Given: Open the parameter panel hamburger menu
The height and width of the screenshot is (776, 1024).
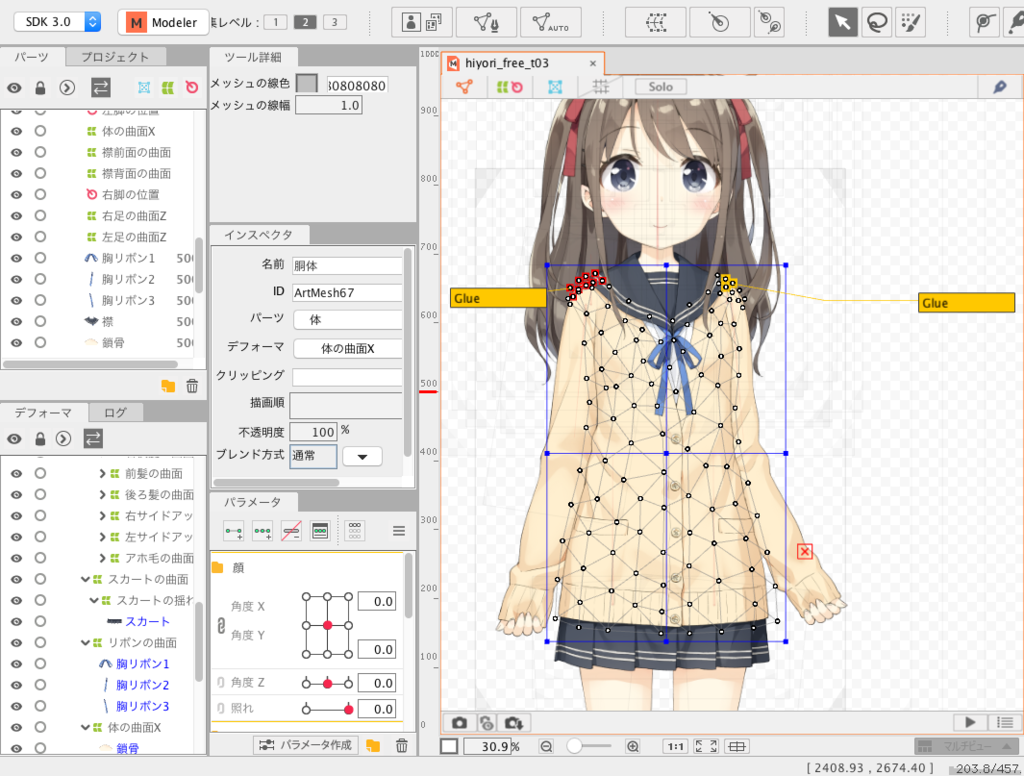Looking at the screenshot, I should pyautogui.click(x=399, y=531).
